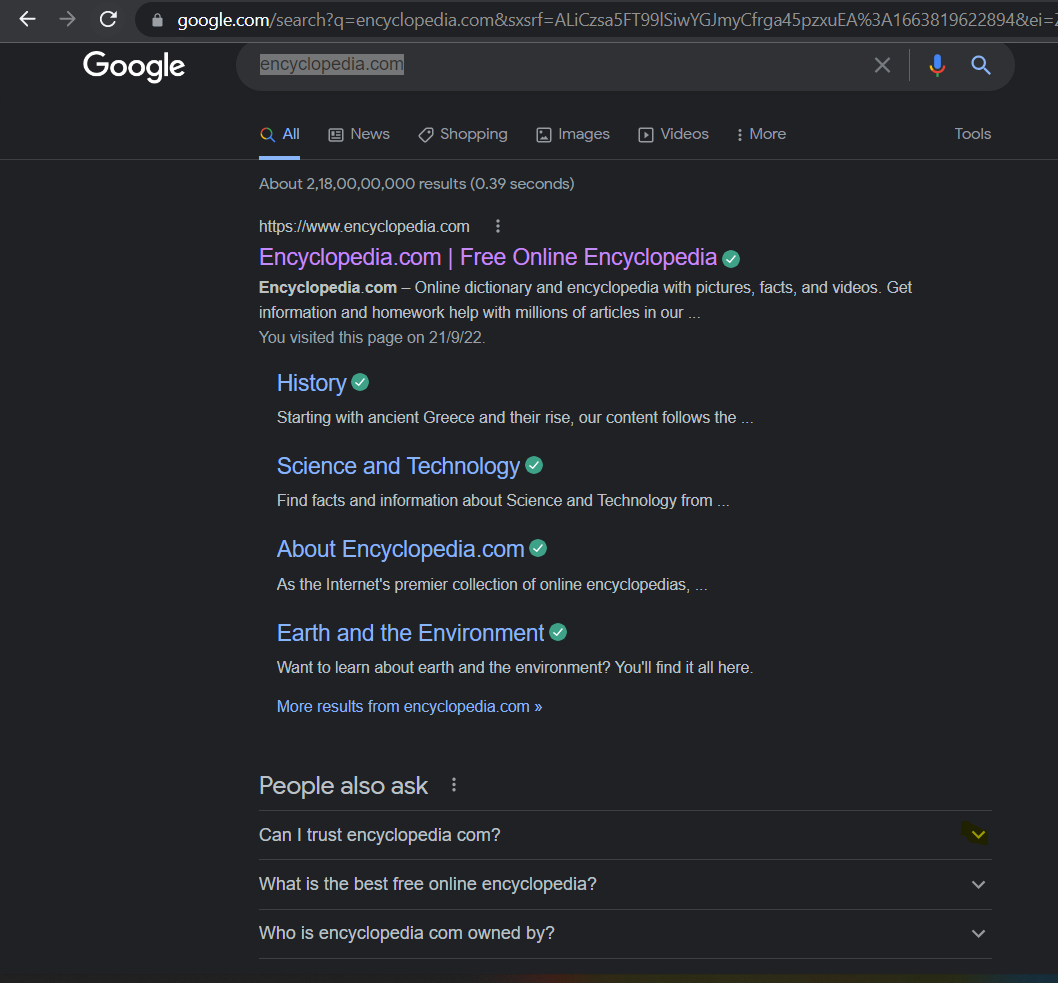Open the Encyclopedia.com Free Online Encyclopedia result

pyautogui.click(x=487, y=257)
